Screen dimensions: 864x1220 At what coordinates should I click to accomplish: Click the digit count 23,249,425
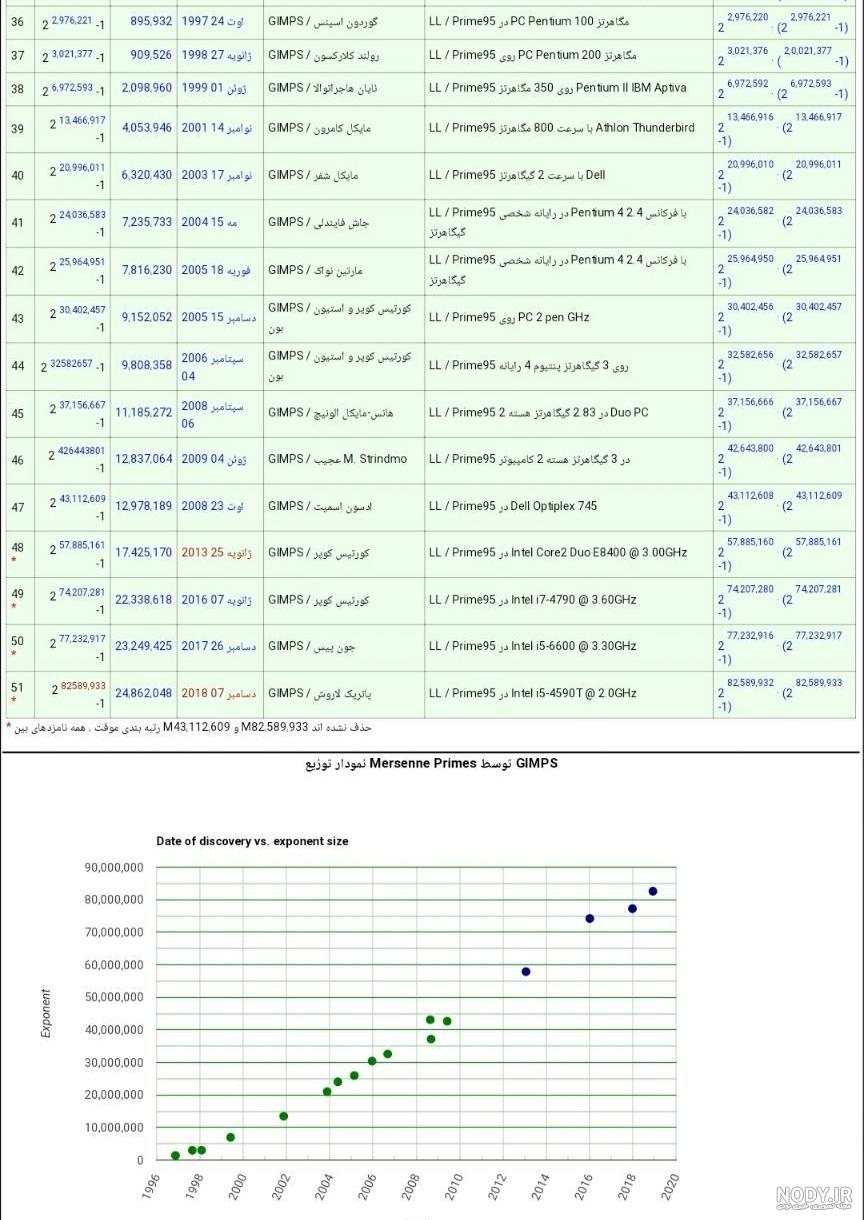tap(144, 646)
